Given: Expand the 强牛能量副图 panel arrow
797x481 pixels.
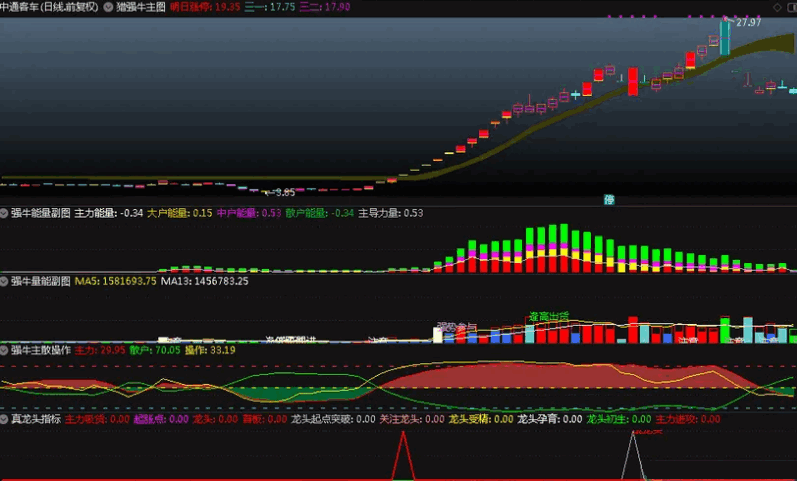Looking at the screenshot, I should [x=4, y=213].
